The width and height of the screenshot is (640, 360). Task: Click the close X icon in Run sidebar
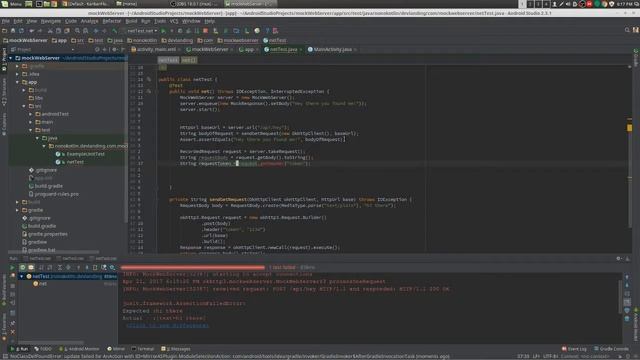coord(13,331)
